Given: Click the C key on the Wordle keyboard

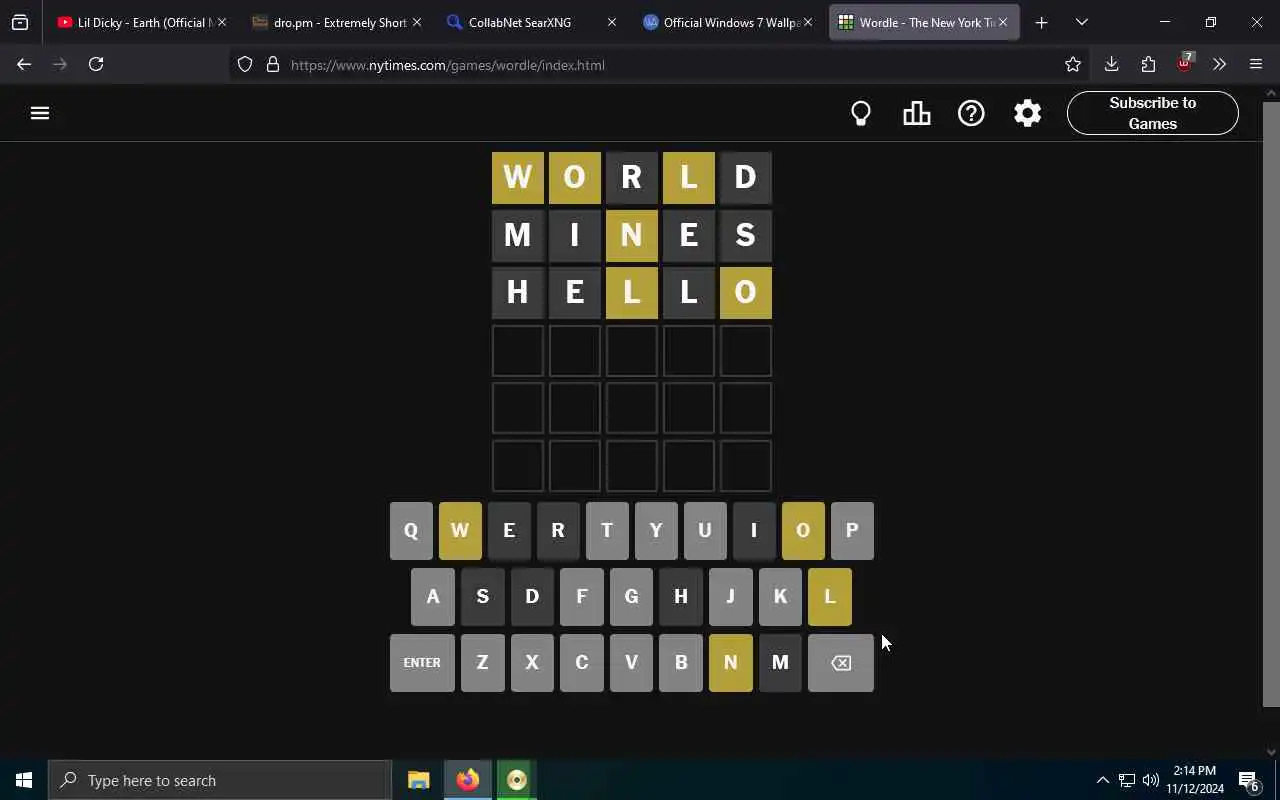Looking at the screenshot, I should pos(582,662).
